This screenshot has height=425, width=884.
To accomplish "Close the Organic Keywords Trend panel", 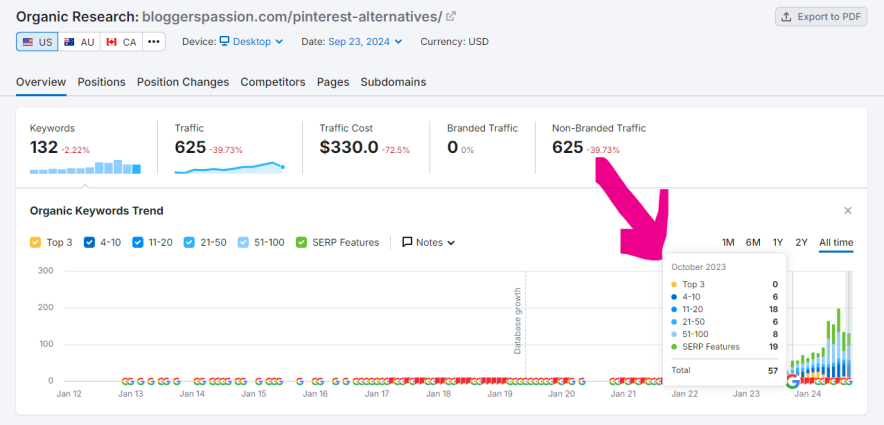I will coord(847,211).
